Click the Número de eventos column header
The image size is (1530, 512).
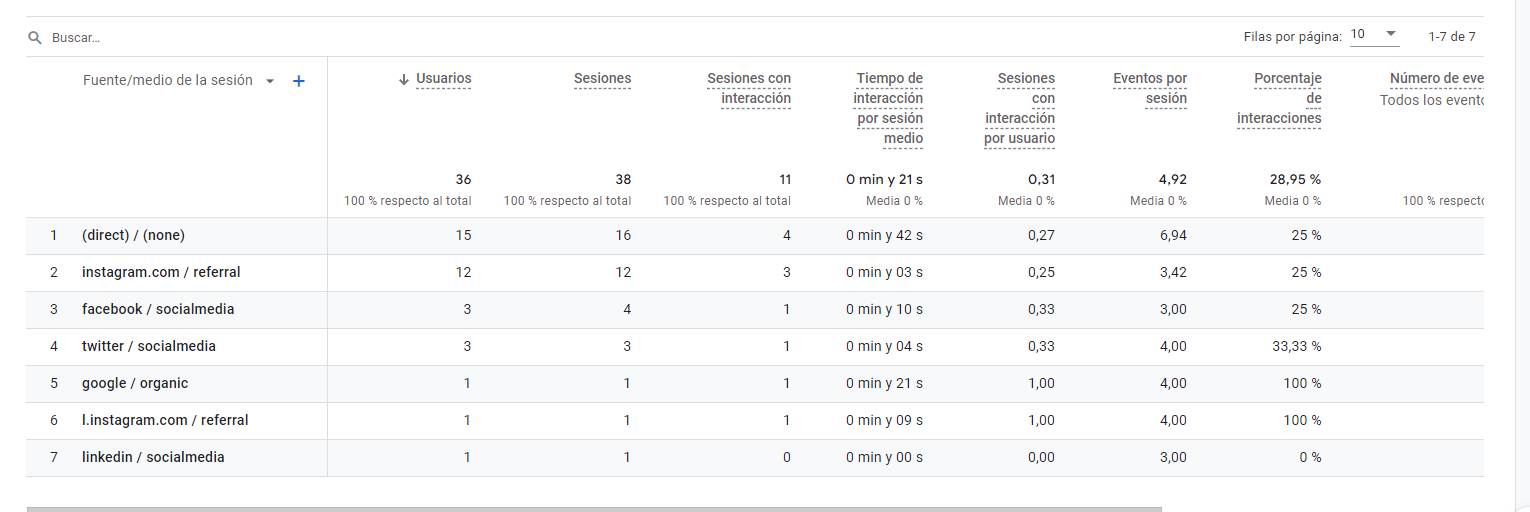[x=1436, y=78]
